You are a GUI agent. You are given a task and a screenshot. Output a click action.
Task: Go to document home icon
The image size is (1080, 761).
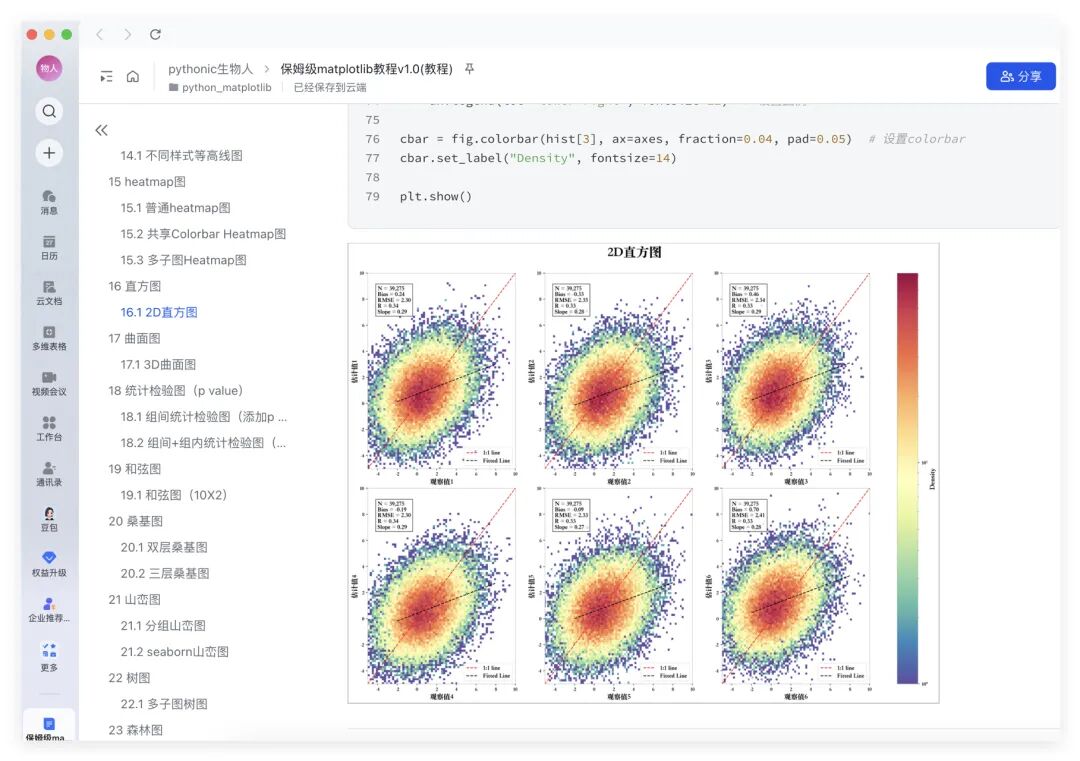133,76
